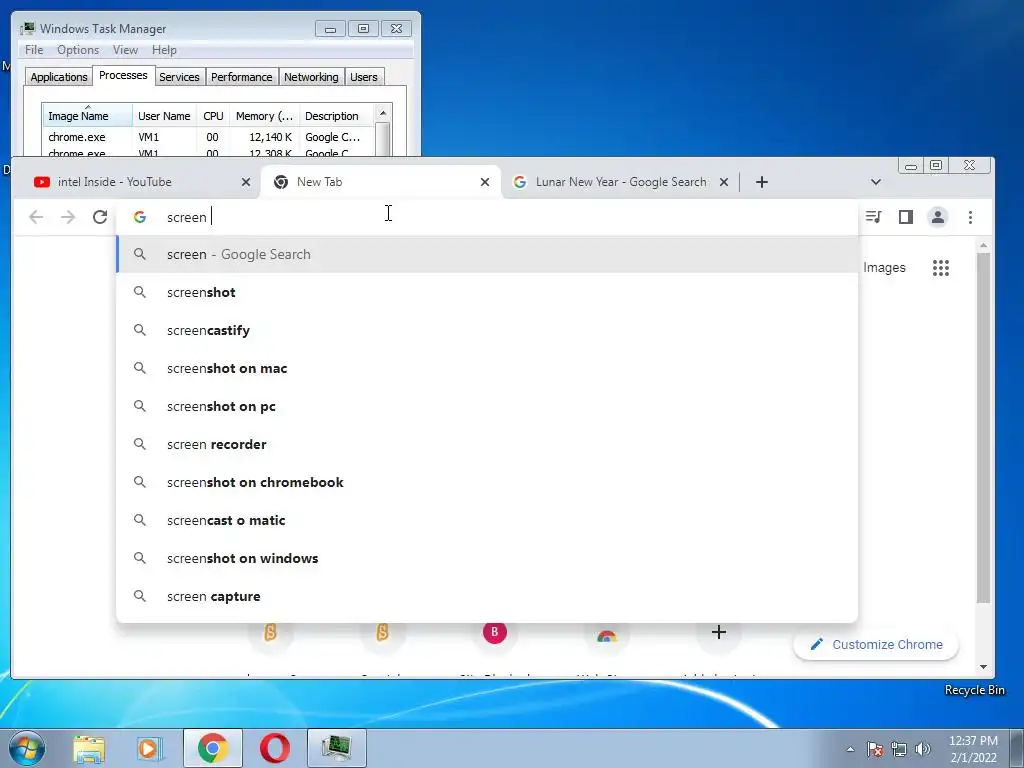
Task: Open the Action Center flag icon
Action: 875,749
